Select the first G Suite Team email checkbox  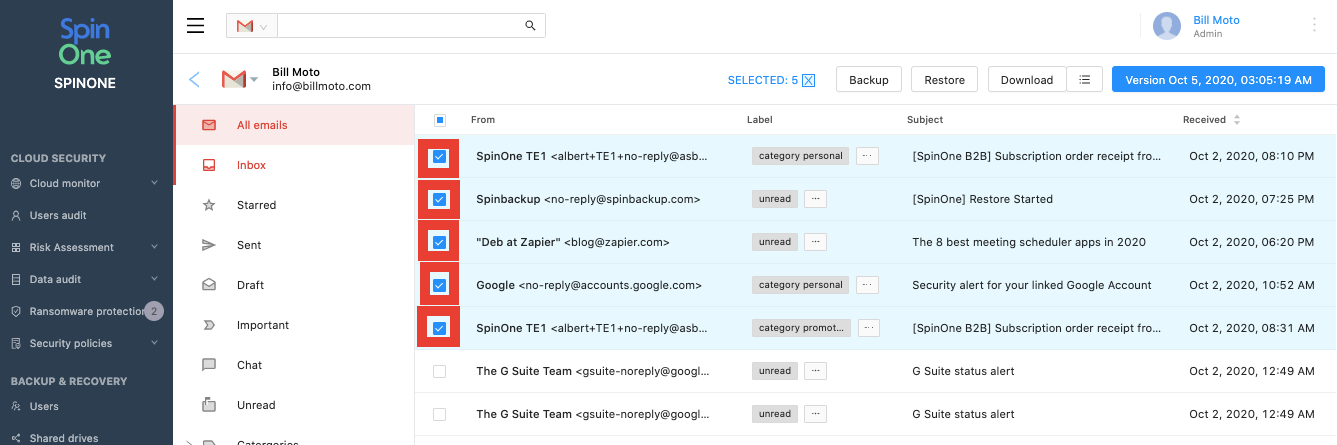point(439,371)
